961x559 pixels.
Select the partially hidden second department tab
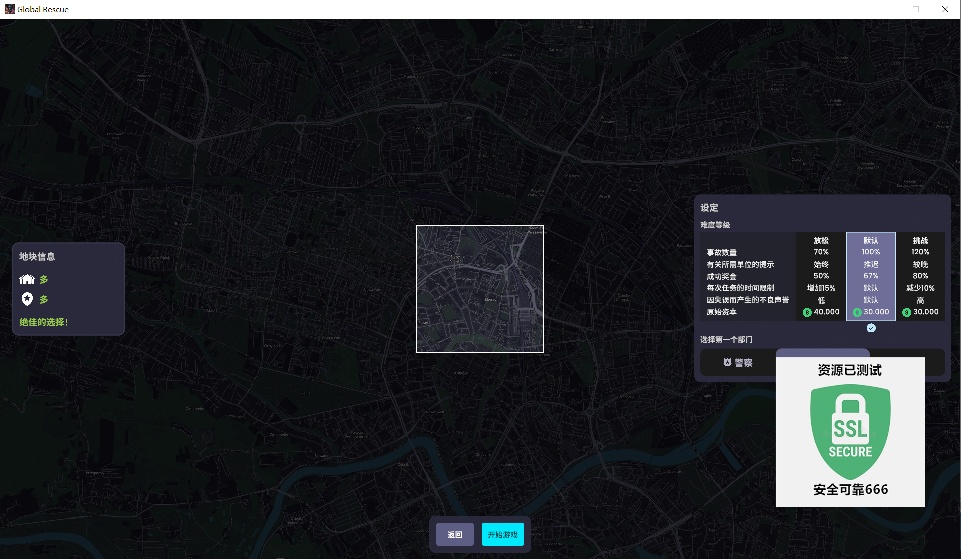click(x=822, y=353)
